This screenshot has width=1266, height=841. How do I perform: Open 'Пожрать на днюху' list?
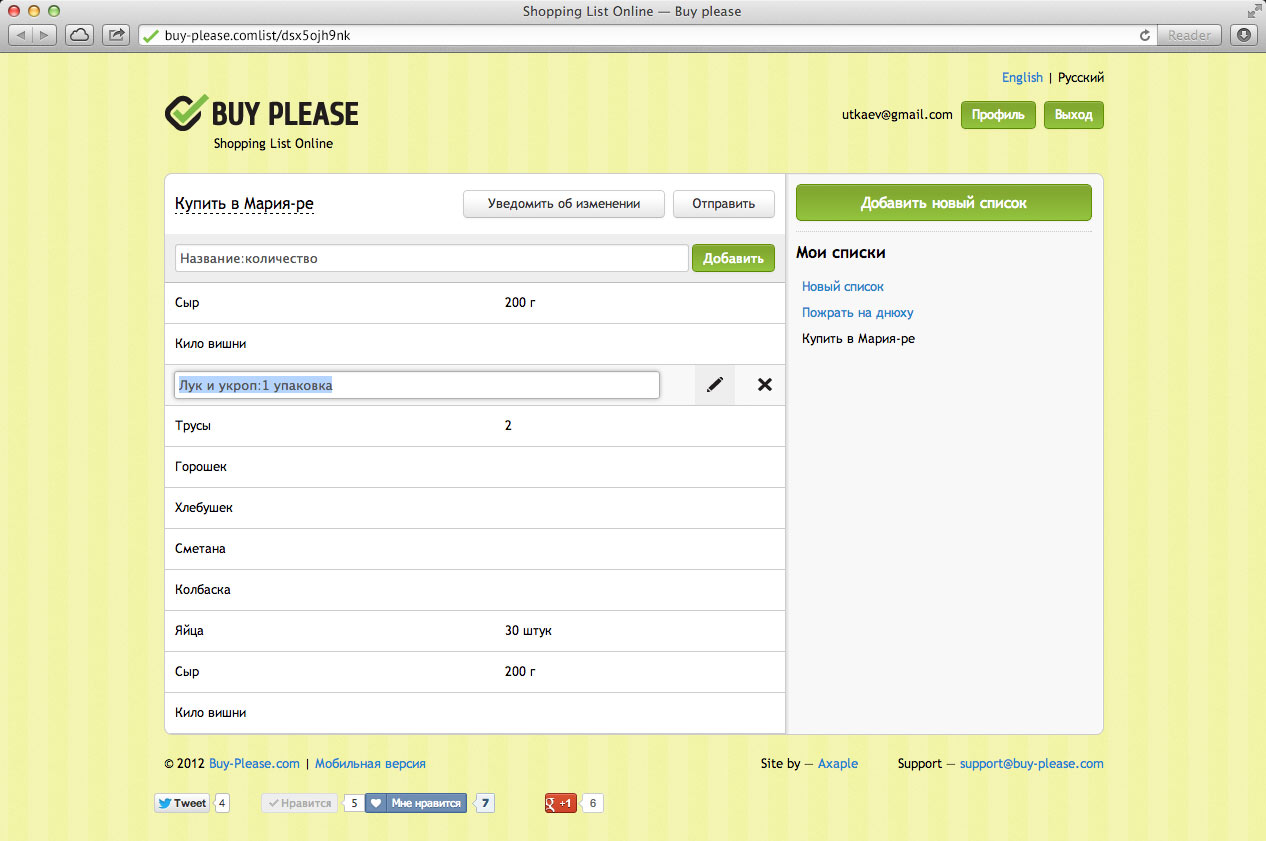click(x=857, y=313)
